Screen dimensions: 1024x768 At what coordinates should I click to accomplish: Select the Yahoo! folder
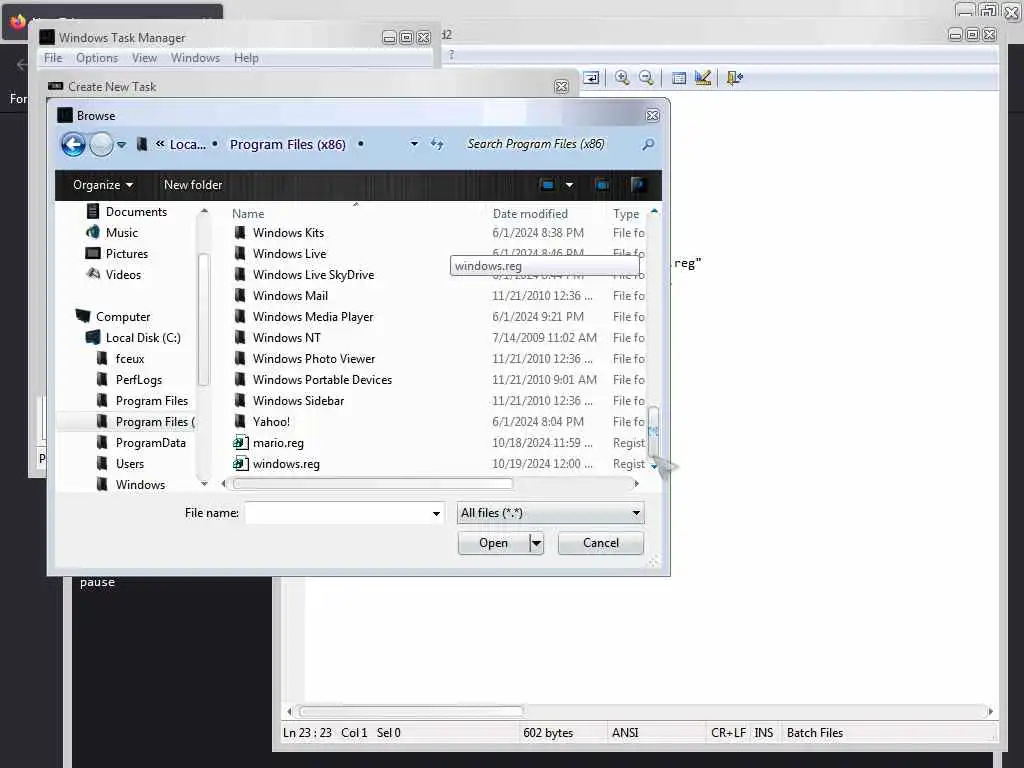point(271,422)
